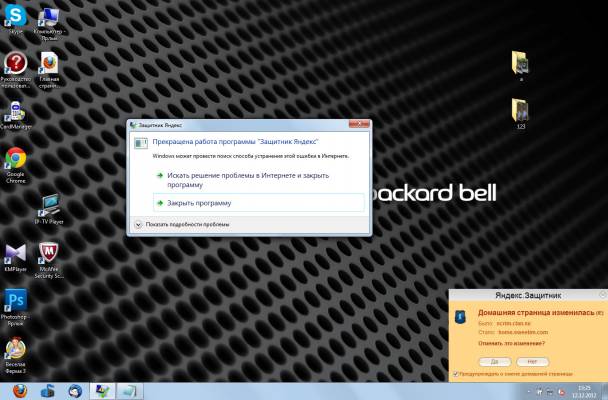
Task: Open the Skype desktop shortcut
Action: [16, 18]
